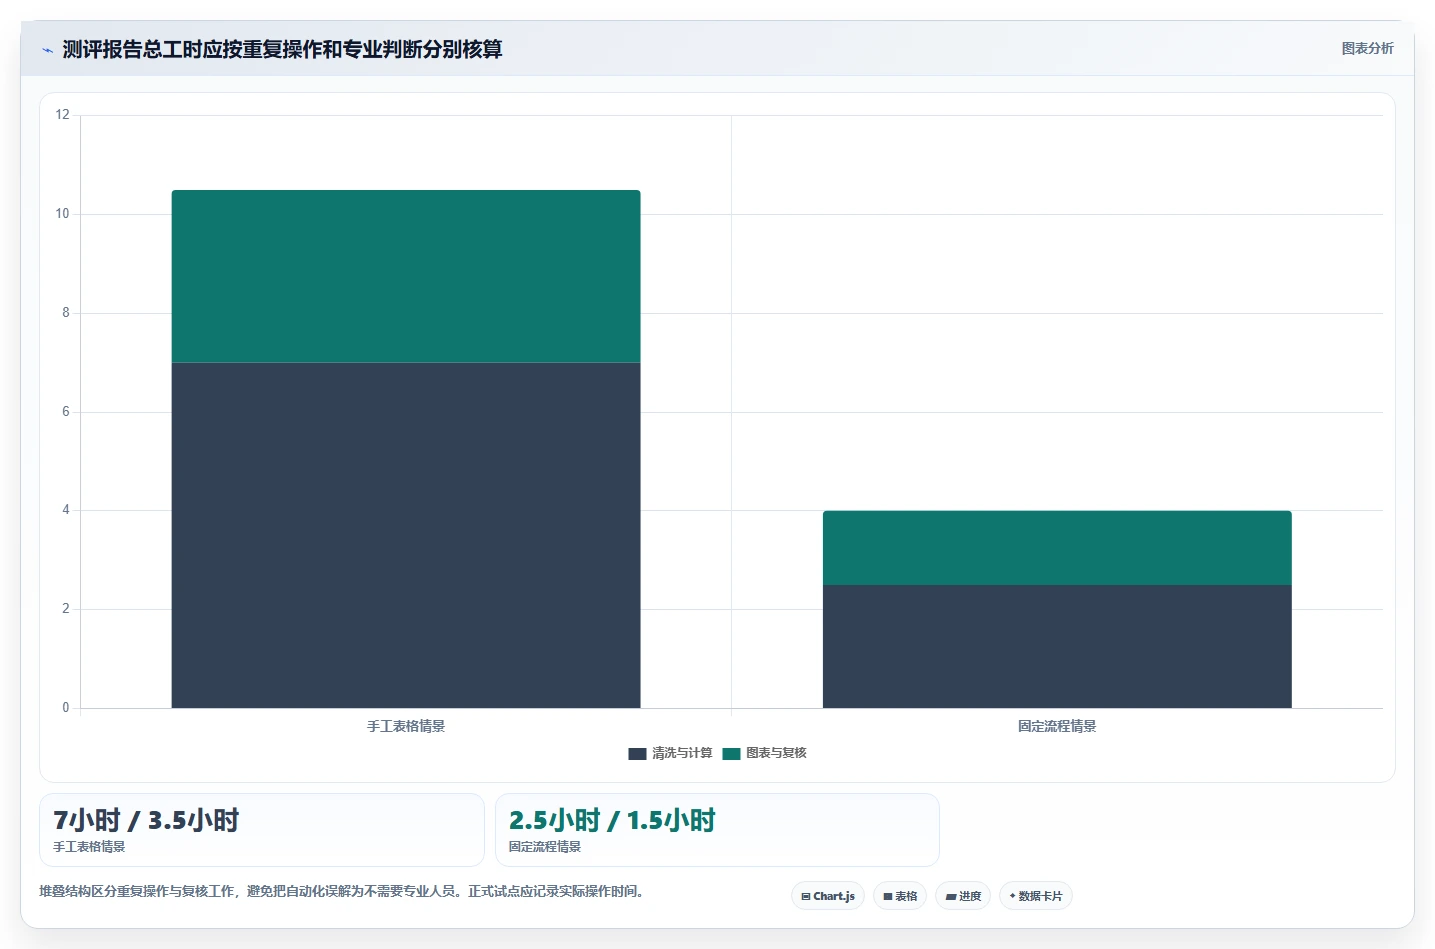This screenshot has height=949, width=1435.
Task: Click the dark segment of 固定流程情景 bar
Action: [1057, 646]
